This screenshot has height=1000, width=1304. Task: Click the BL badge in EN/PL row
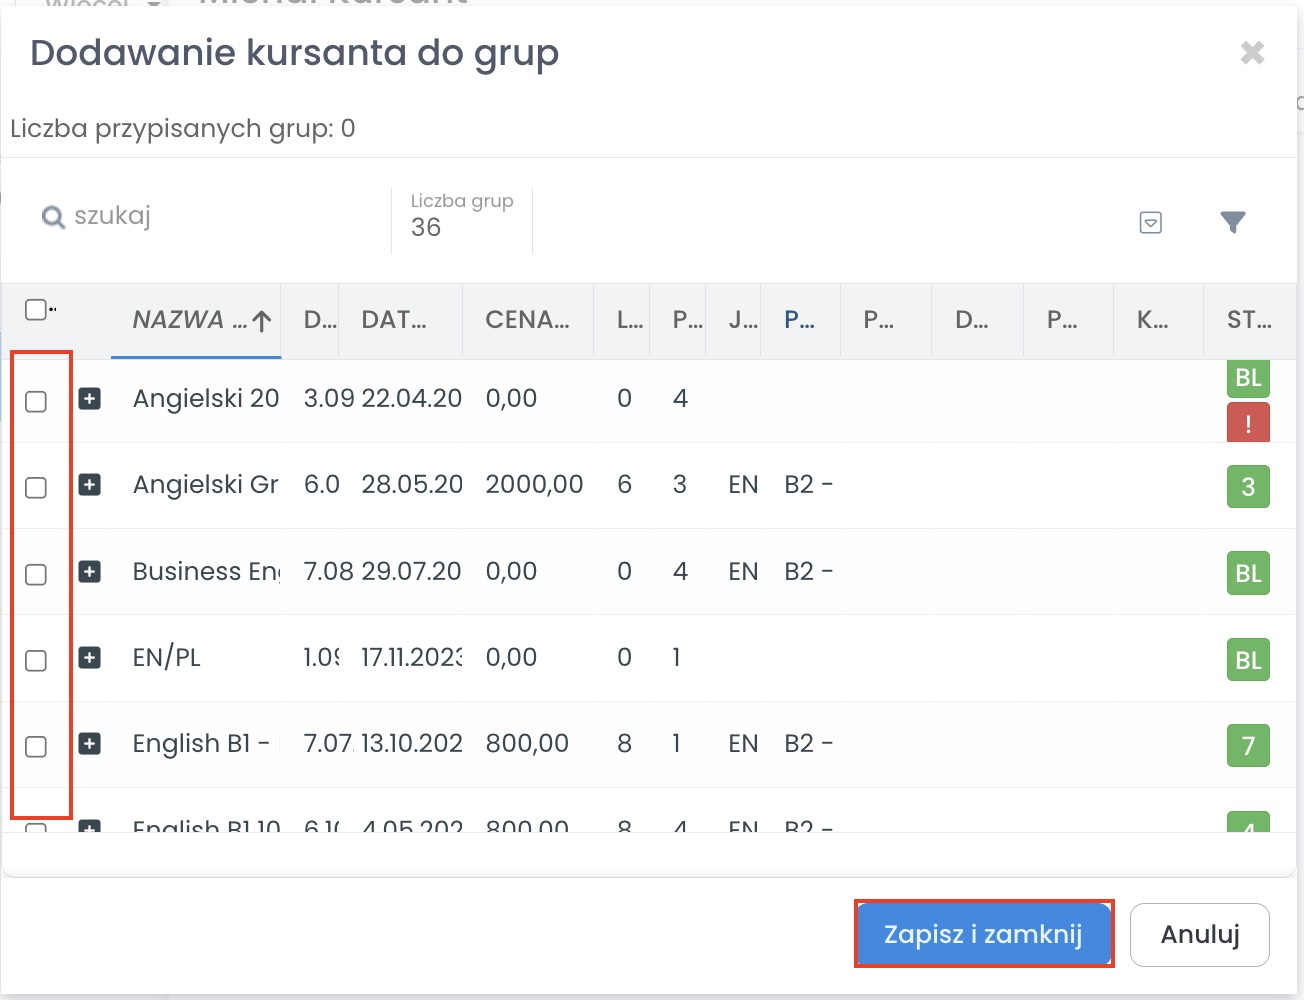click(1248, 660)
